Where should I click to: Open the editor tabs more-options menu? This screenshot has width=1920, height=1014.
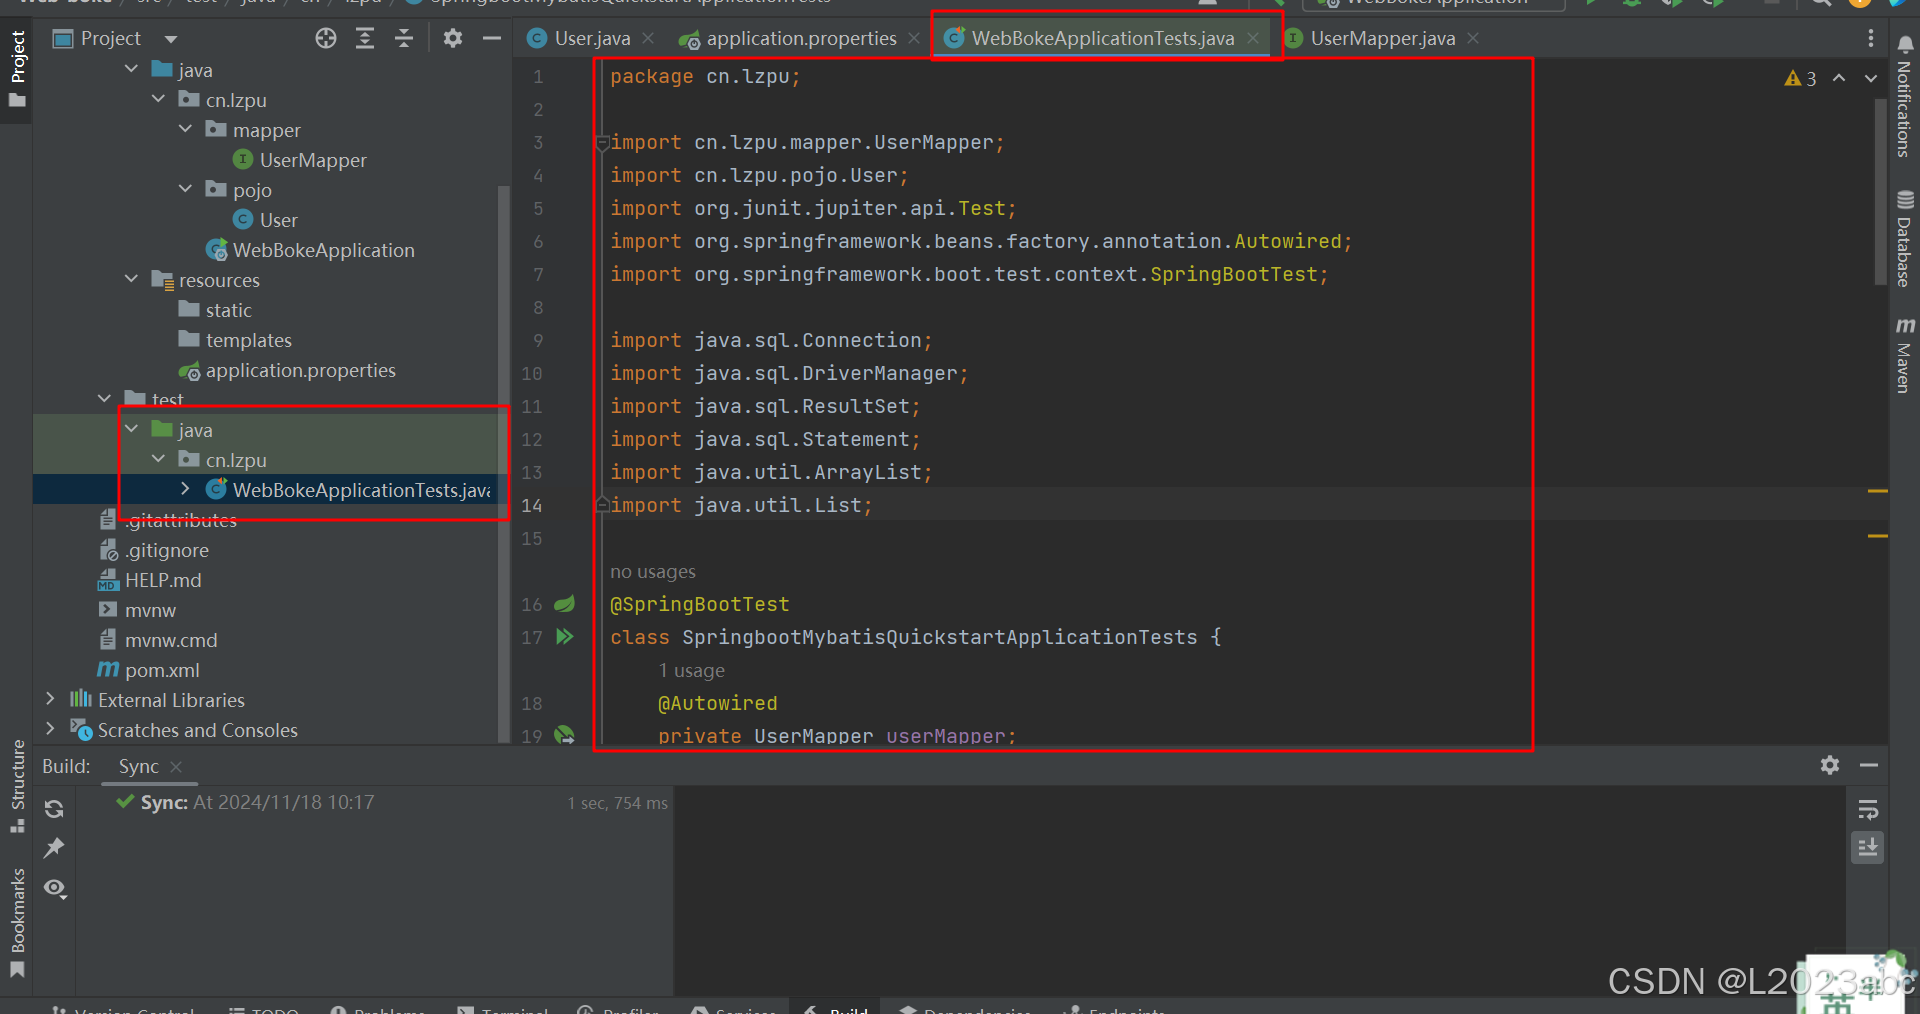click(x=1870, y=38)
